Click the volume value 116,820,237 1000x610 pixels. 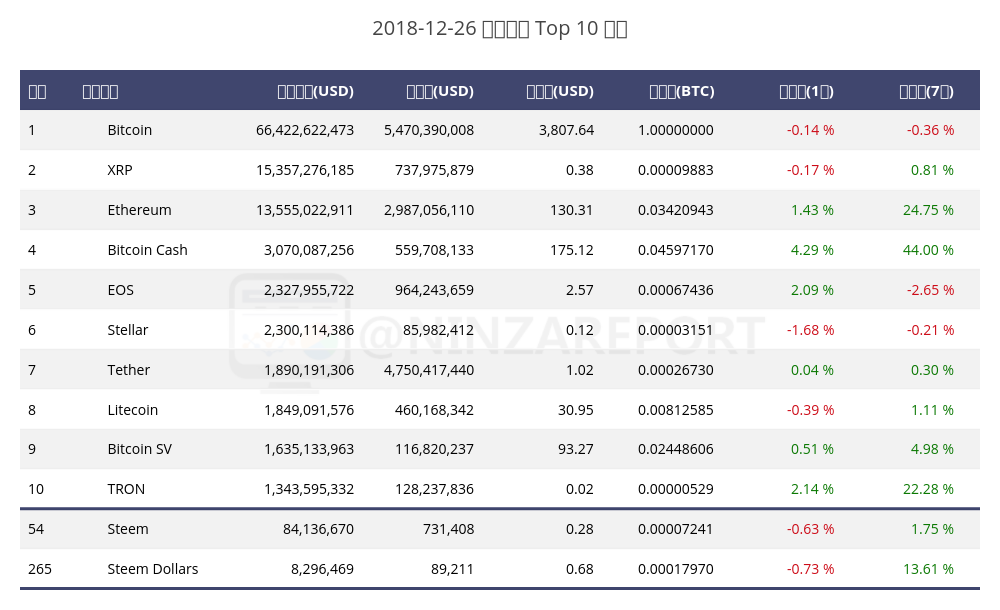coord(434,449)
